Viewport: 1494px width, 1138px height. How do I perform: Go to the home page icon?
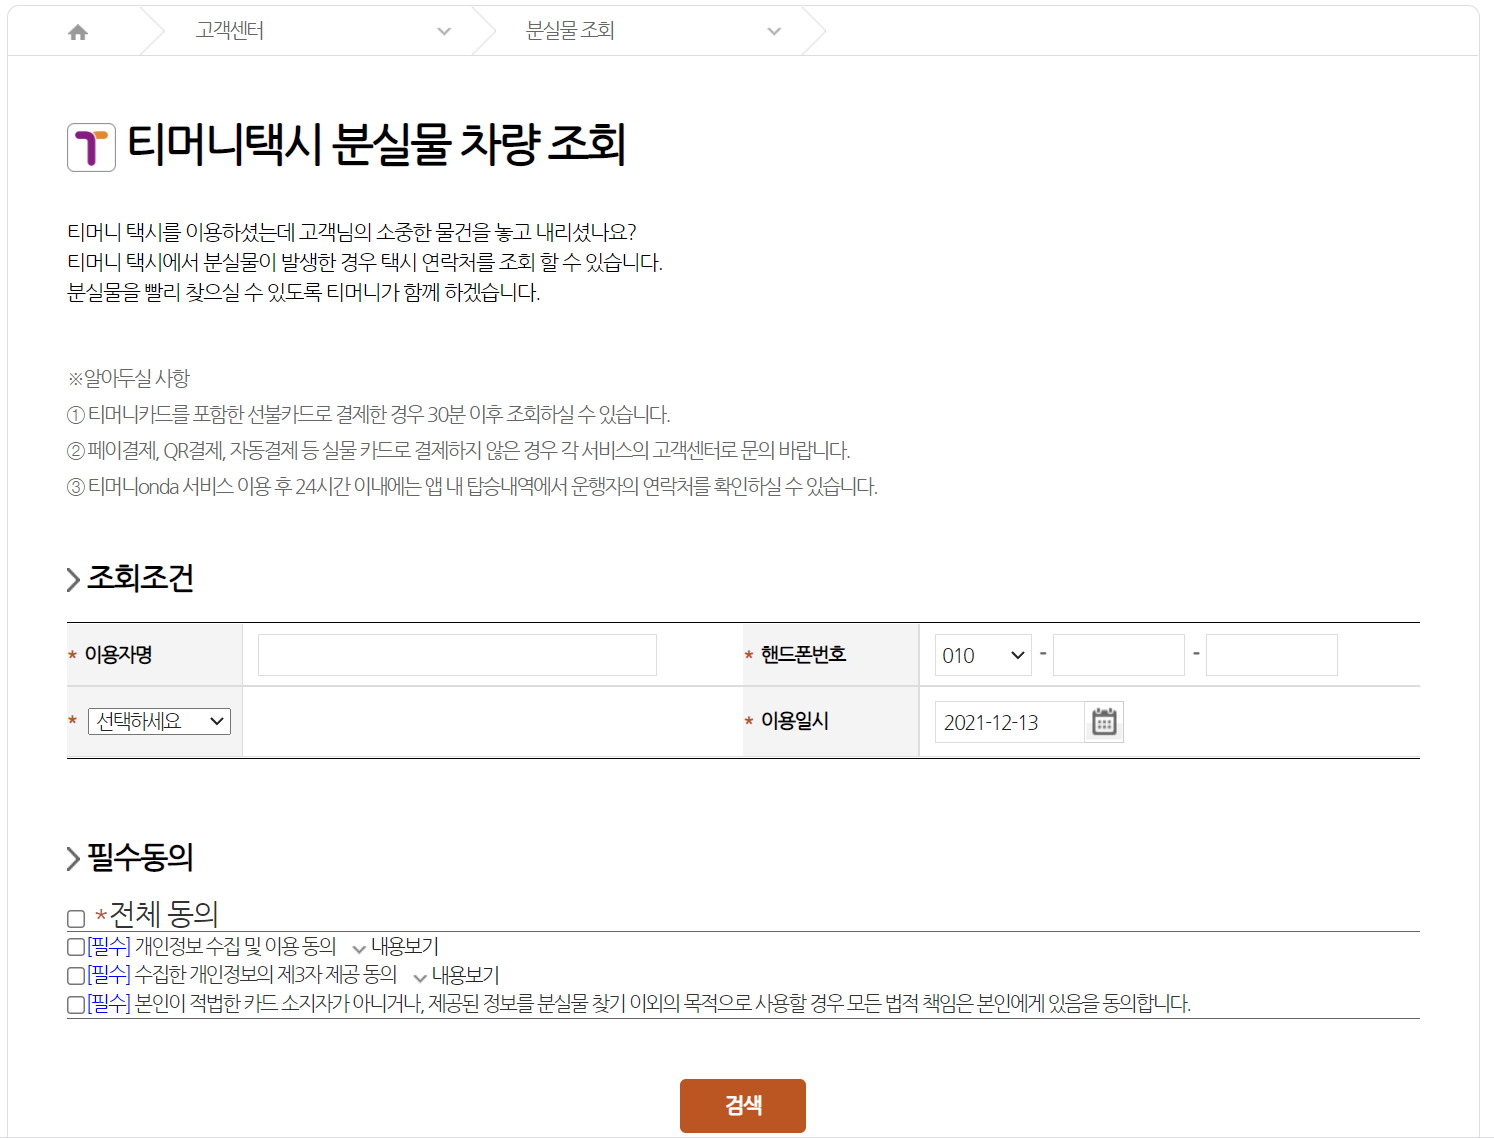(x=78, y=32)
